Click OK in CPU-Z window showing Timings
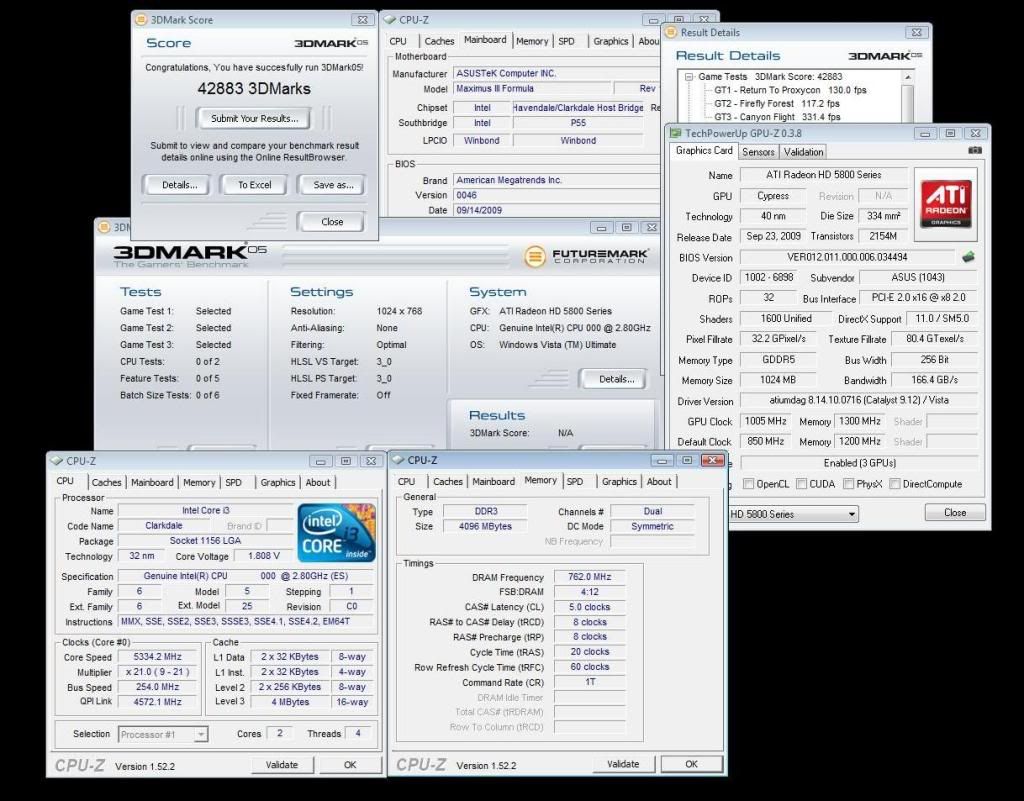 (x=692, y=764)
